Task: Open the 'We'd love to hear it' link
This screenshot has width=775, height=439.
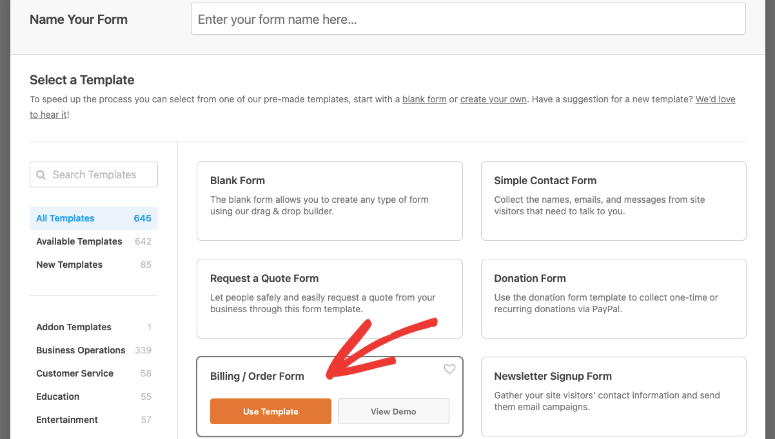Action: click(715, 99)
